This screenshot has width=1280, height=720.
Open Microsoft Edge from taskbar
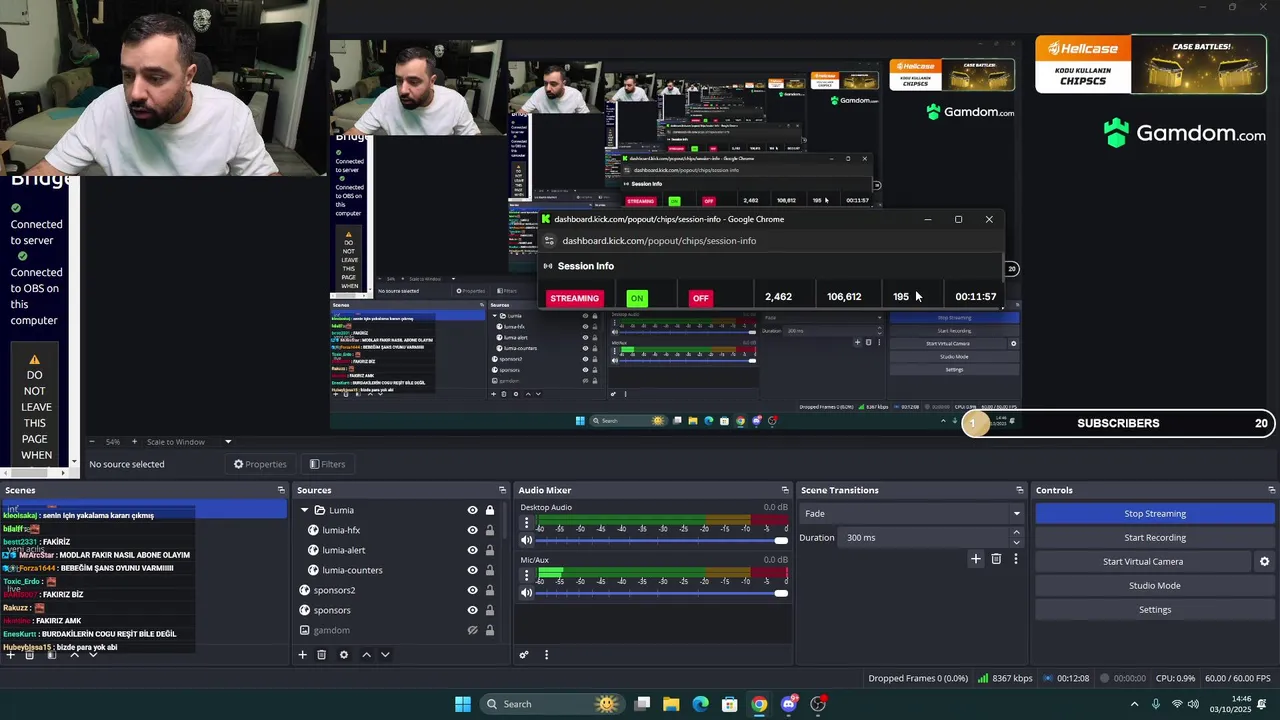point(700,704)
